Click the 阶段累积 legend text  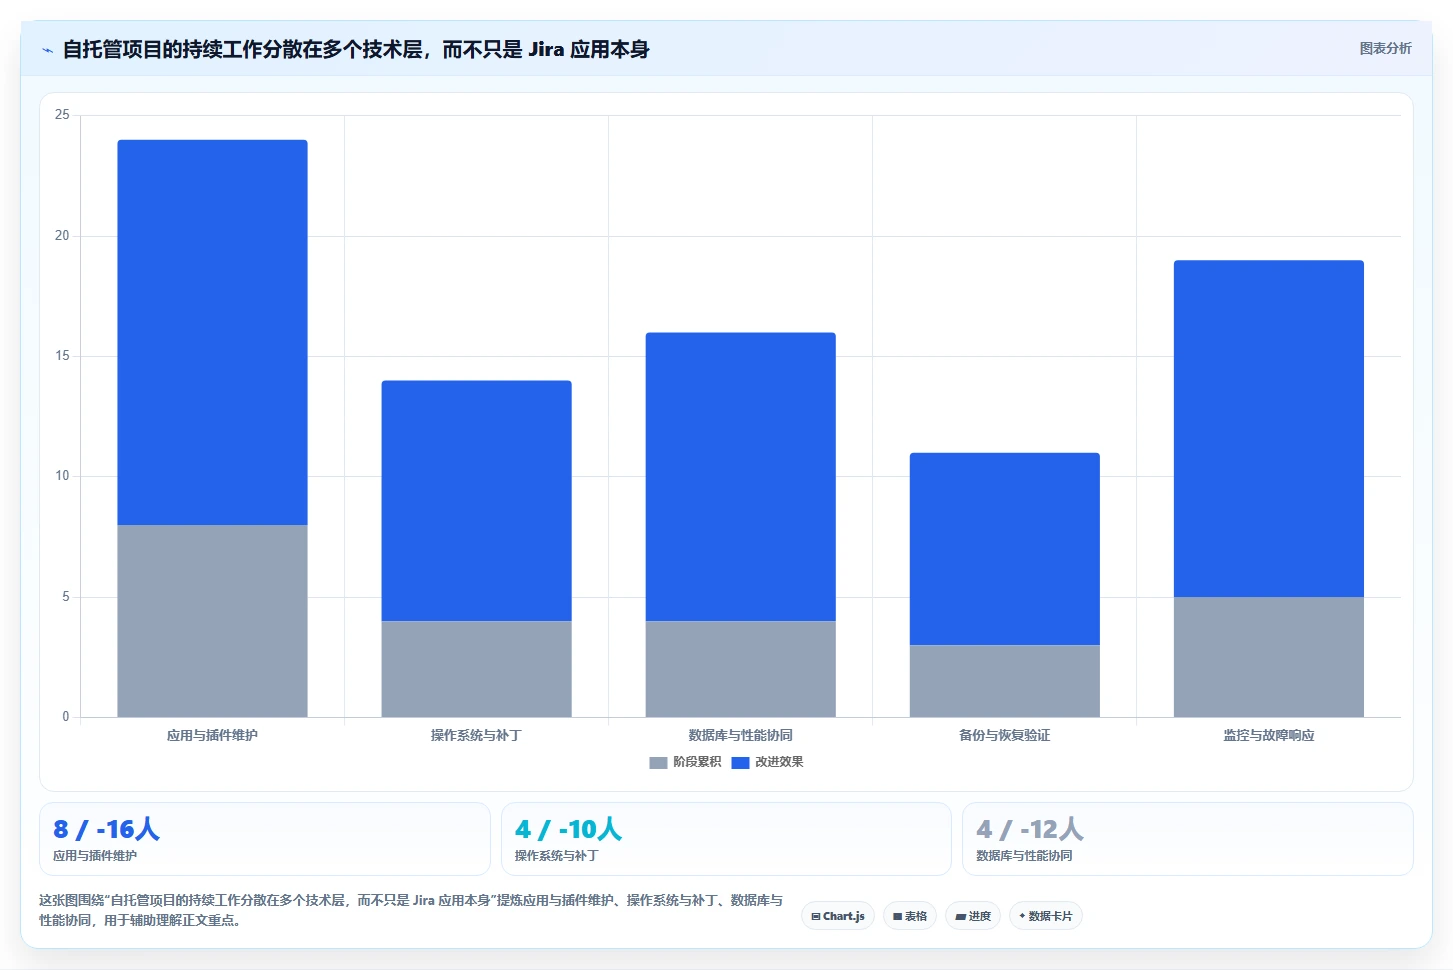(697, 762)
